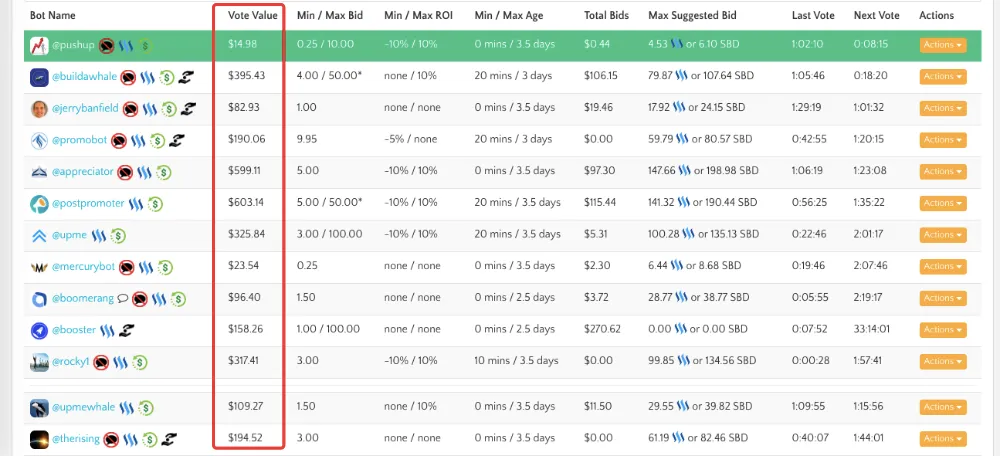1000x456 pixels.
Task: Open the Actions dropdown for @buildawhale
Action: coord(943,77)
